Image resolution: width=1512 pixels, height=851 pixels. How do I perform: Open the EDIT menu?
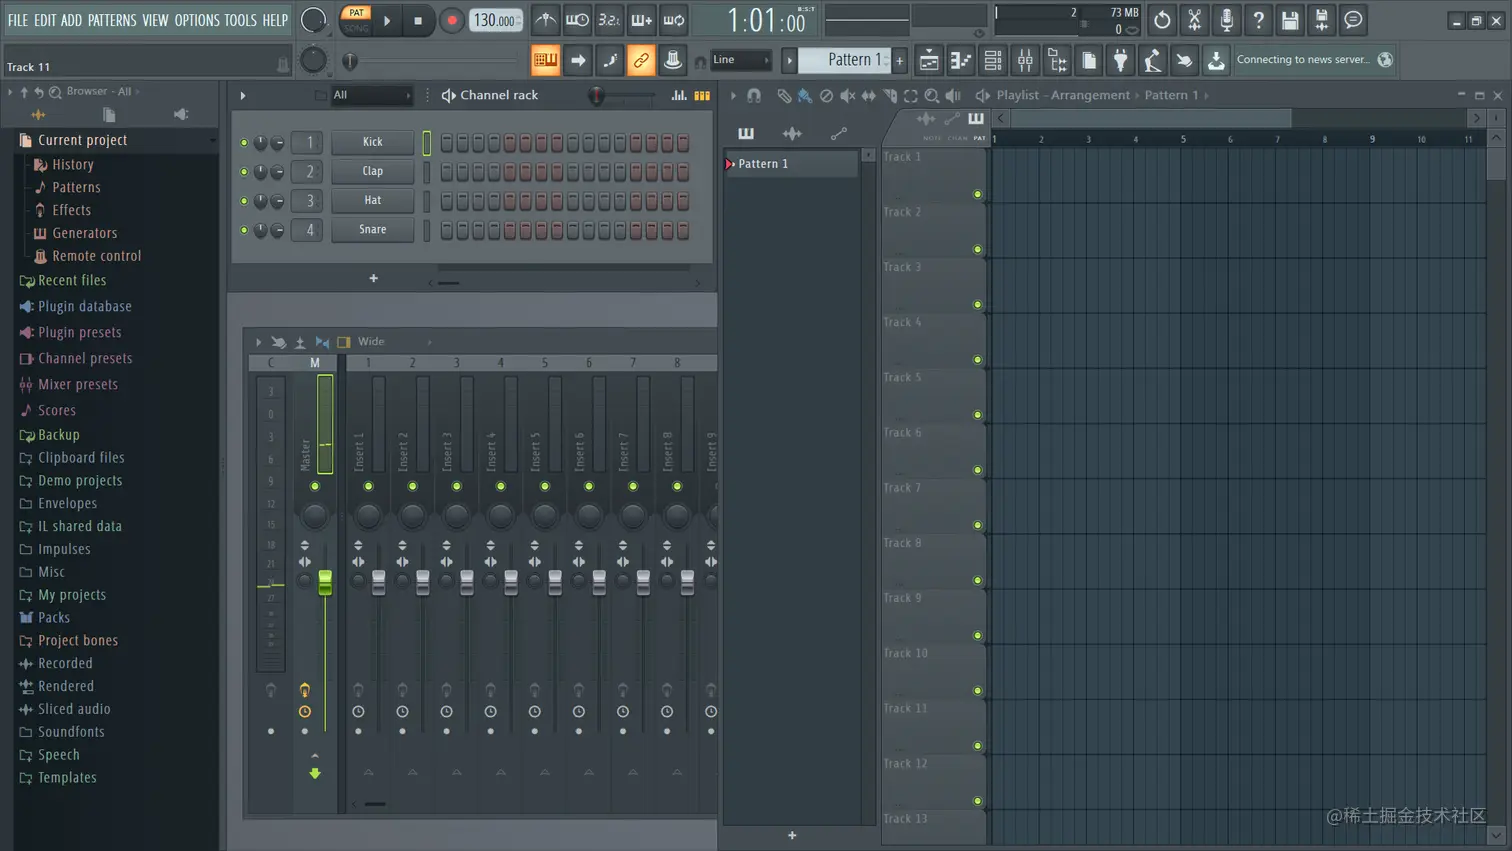[x=45, y=20]
